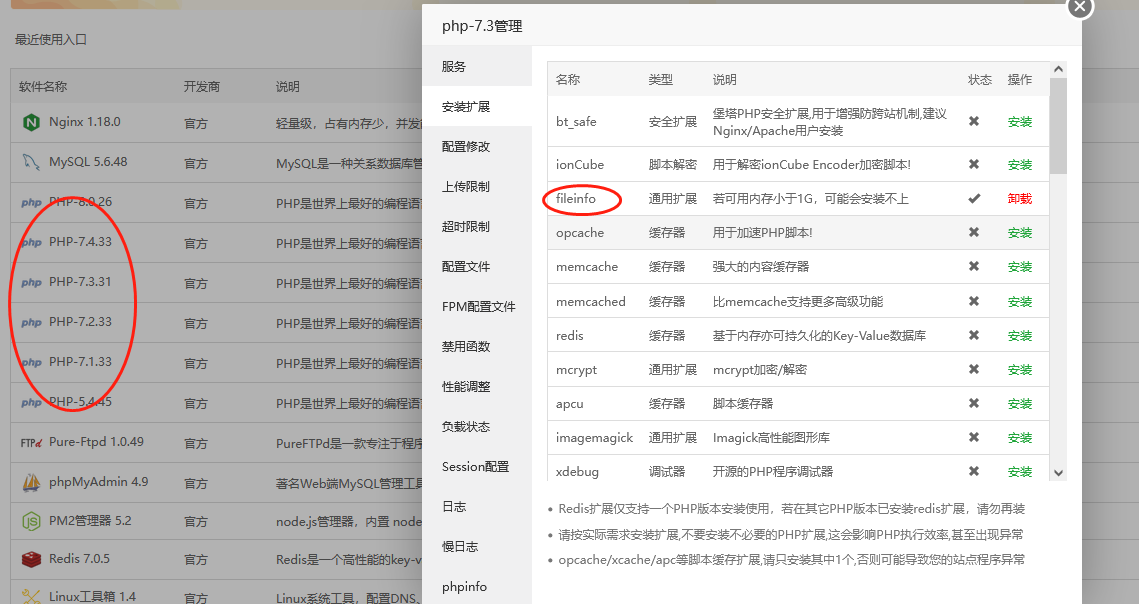Screen dimensions: 1139x604
Task: Click php icon beside PHP-7.2.33
Action: pyautogui.click(x=31, y=323)
